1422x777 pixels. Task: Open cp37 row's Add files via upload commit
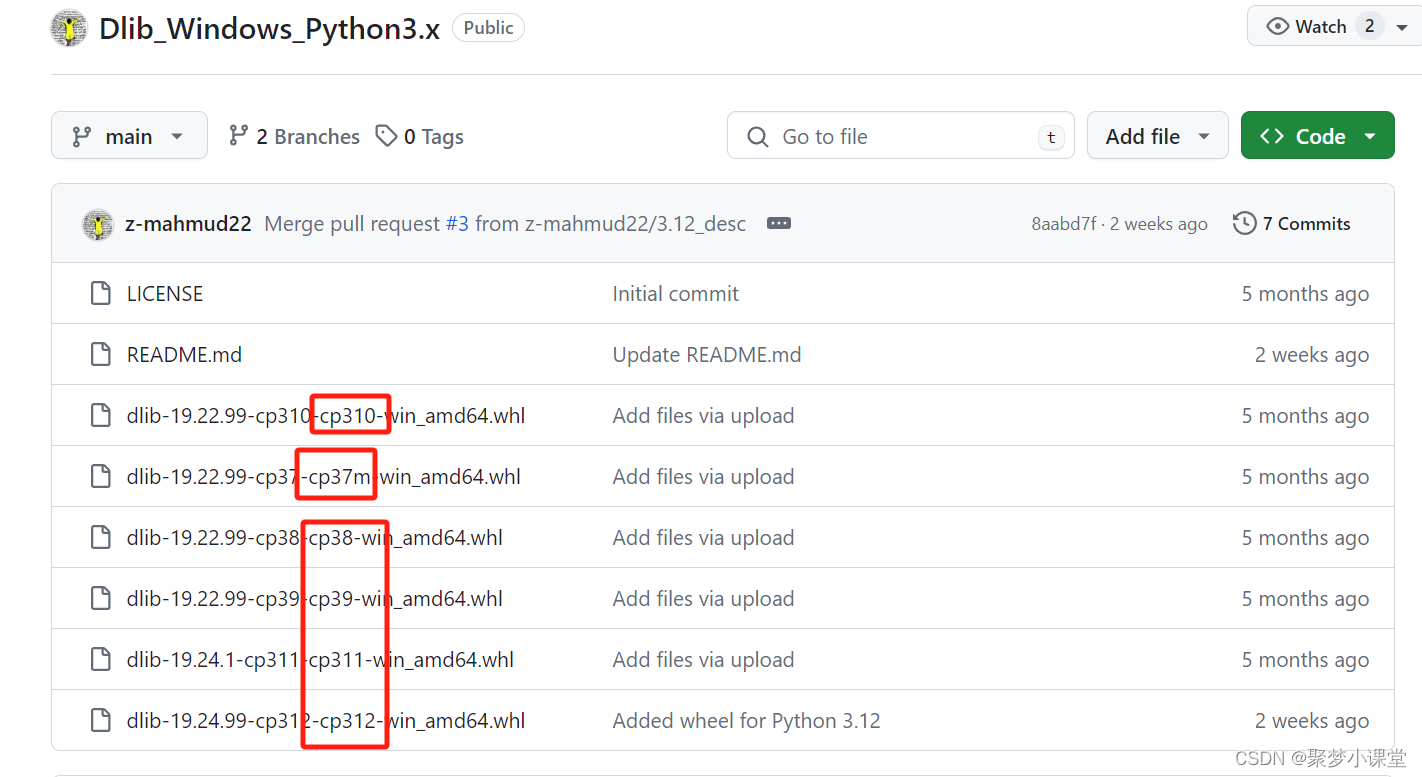pos(704,476)
